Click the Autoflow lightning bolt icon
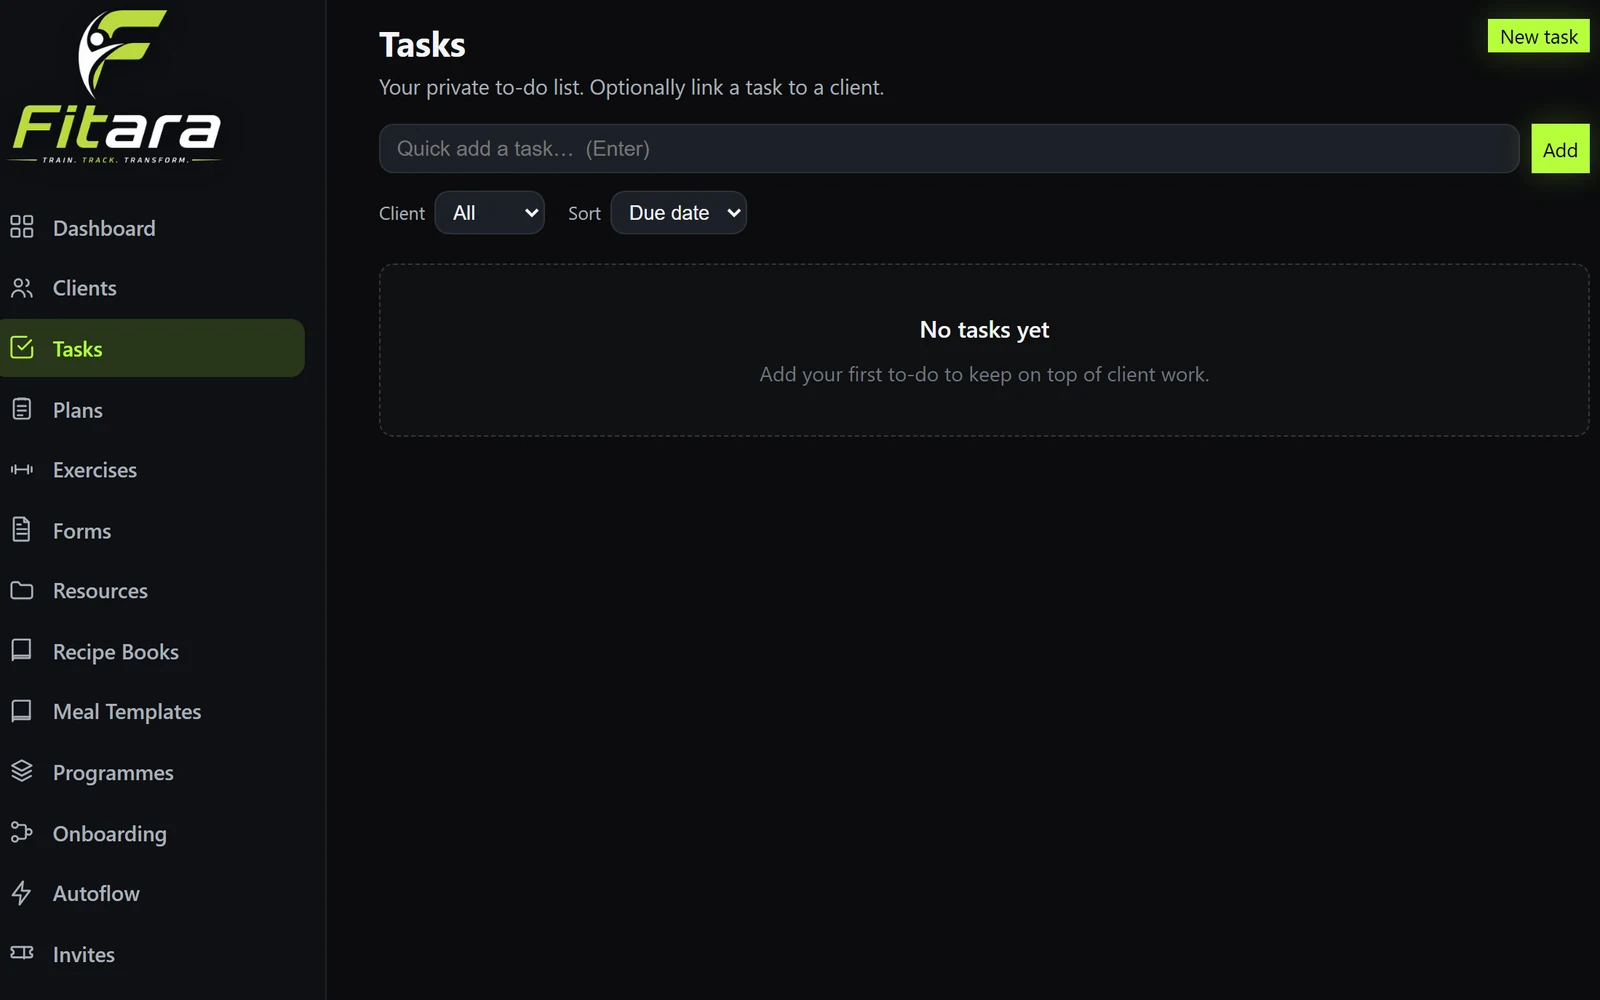1600x1000 pixels. (x=22, y=893)
